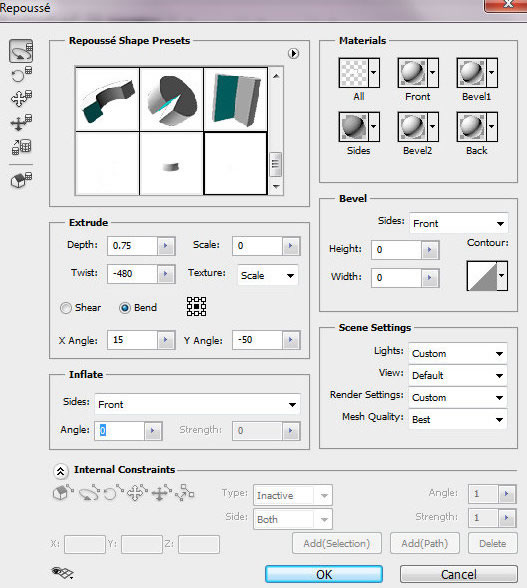Screen dimensions: 527x588
Task: Select the 3D mesh roll tool
Action: (x=21, y=75)
